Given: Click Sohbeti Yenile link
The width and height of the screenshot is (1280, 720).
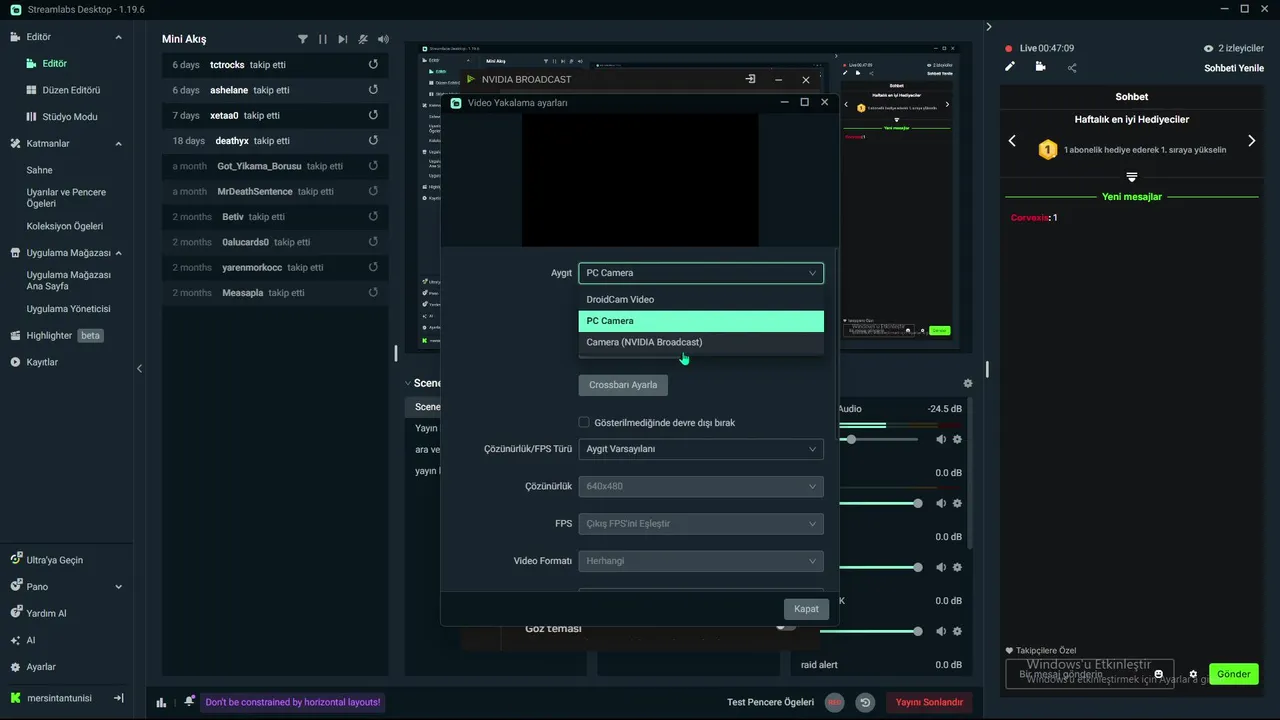Looking at the screenshot, I should (1234, 68).
